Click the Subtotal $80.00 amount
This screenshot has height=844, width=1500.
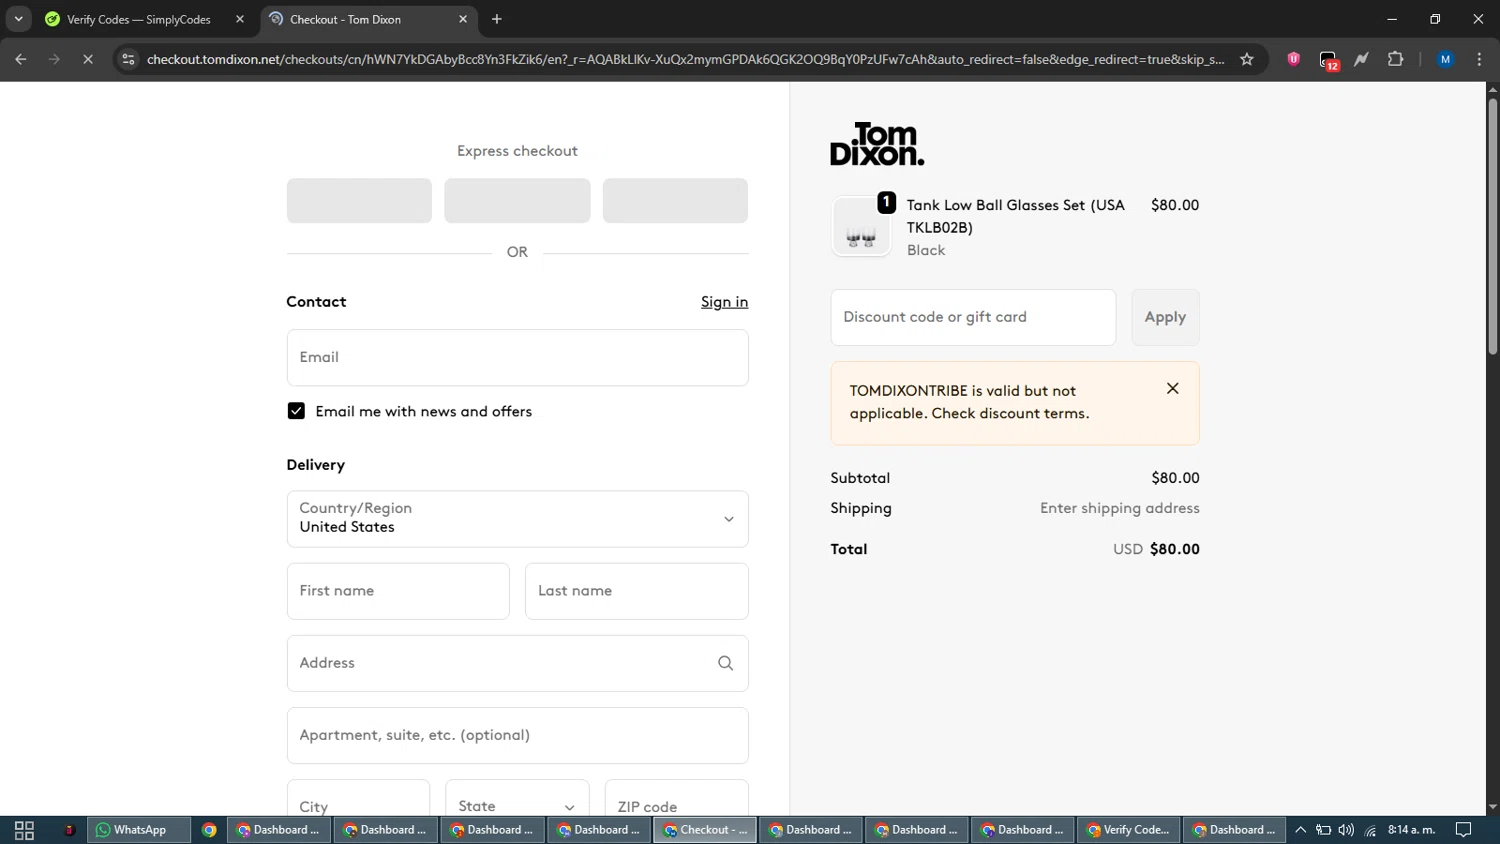pyautogui.click(x=1175, y=478)
